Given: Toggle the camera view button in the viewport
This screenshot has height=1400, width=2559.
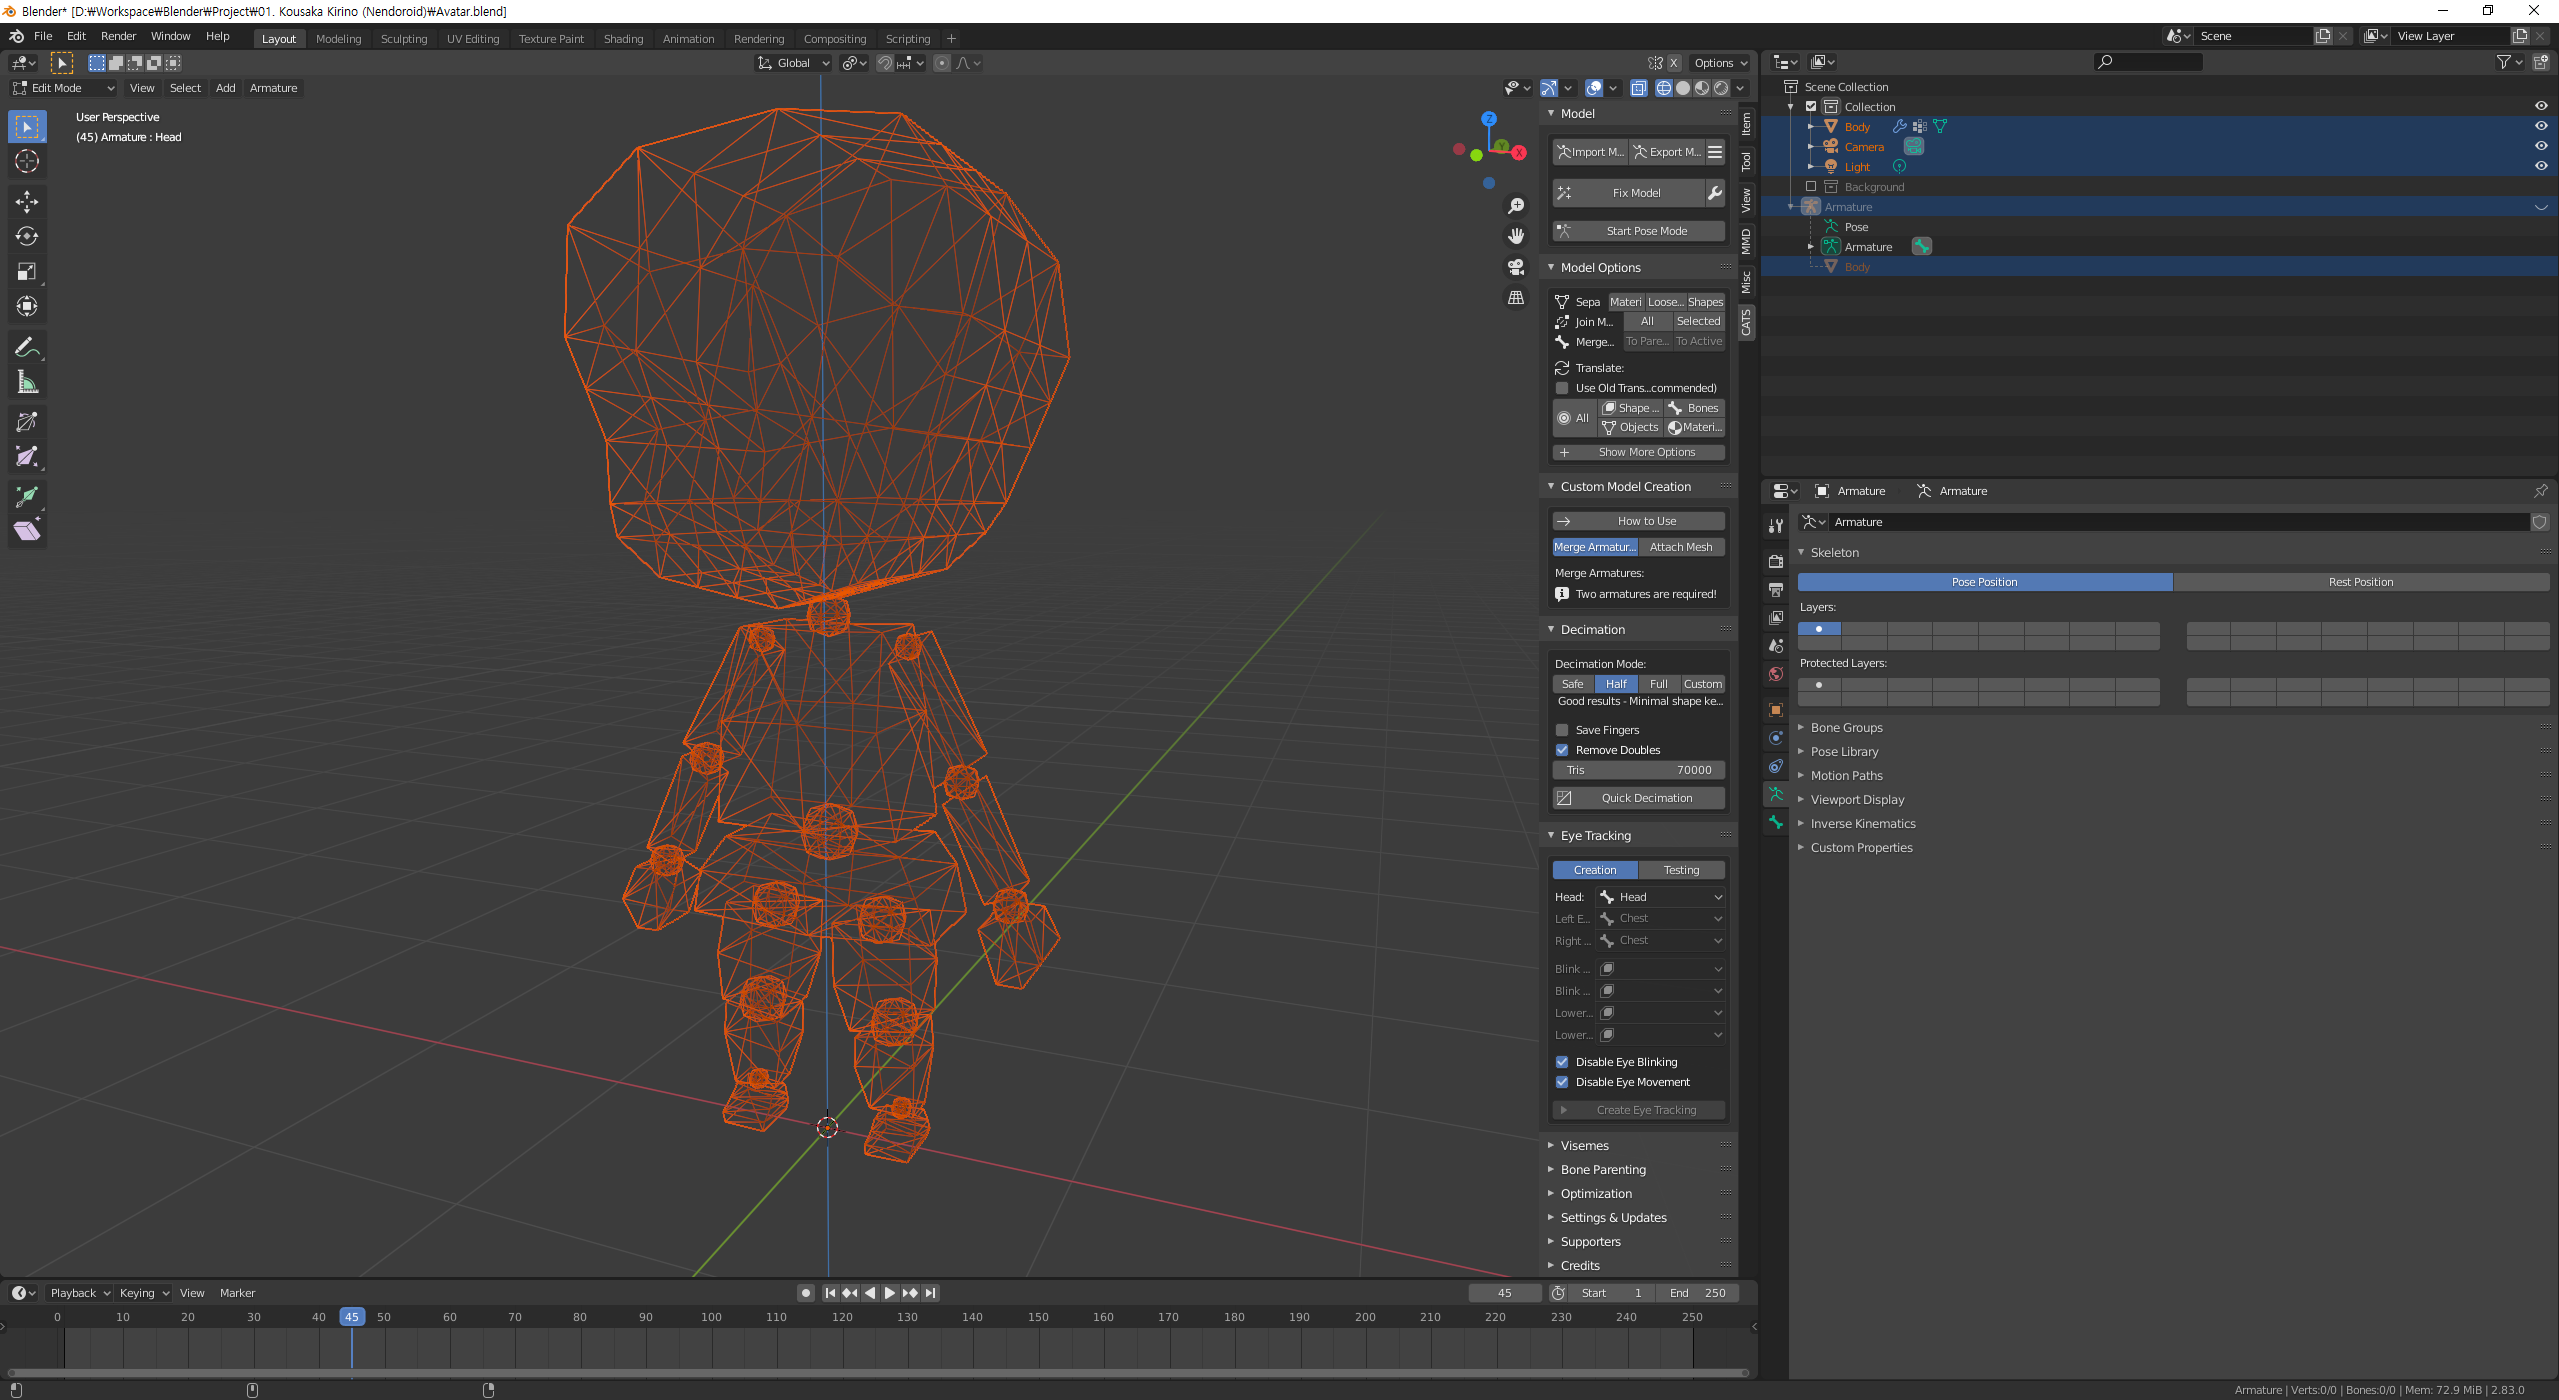Looking at the screenshot, I should (x=1516, y=267).
